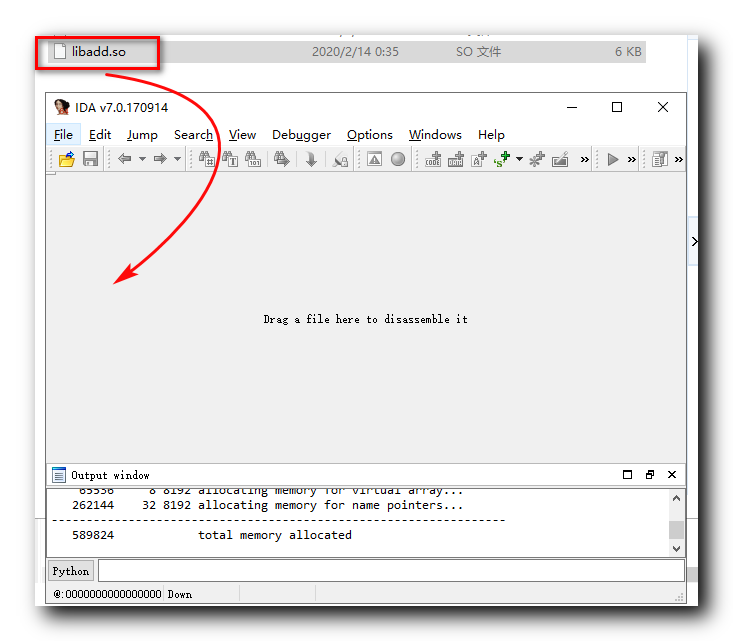This screenshot has height=641, width=733.
Task: Minimize the IDA window
Action: [572, 107]
